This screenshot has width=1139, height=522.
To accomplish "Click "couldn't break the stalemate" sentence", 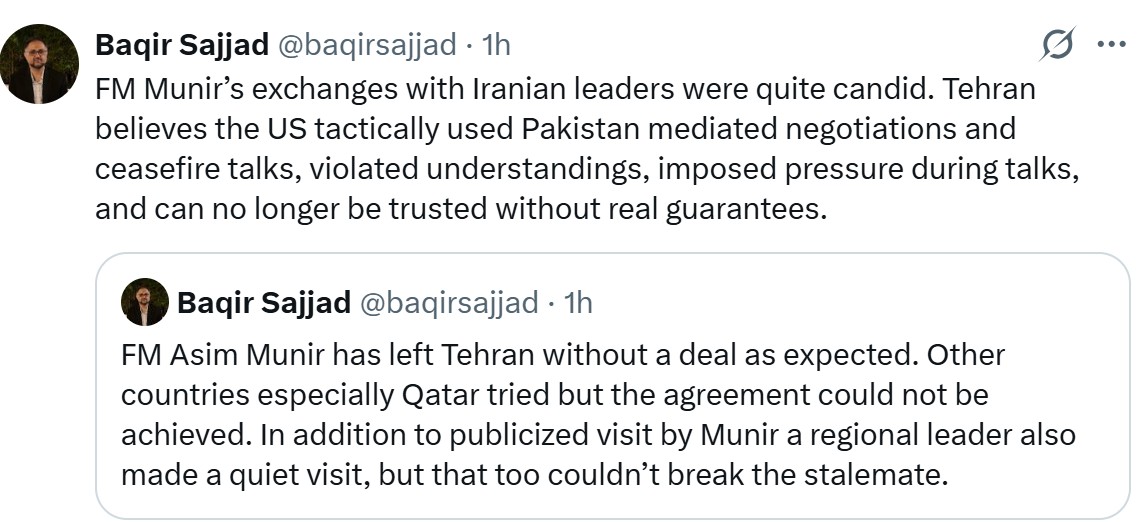I will click(x=535, y=475).
